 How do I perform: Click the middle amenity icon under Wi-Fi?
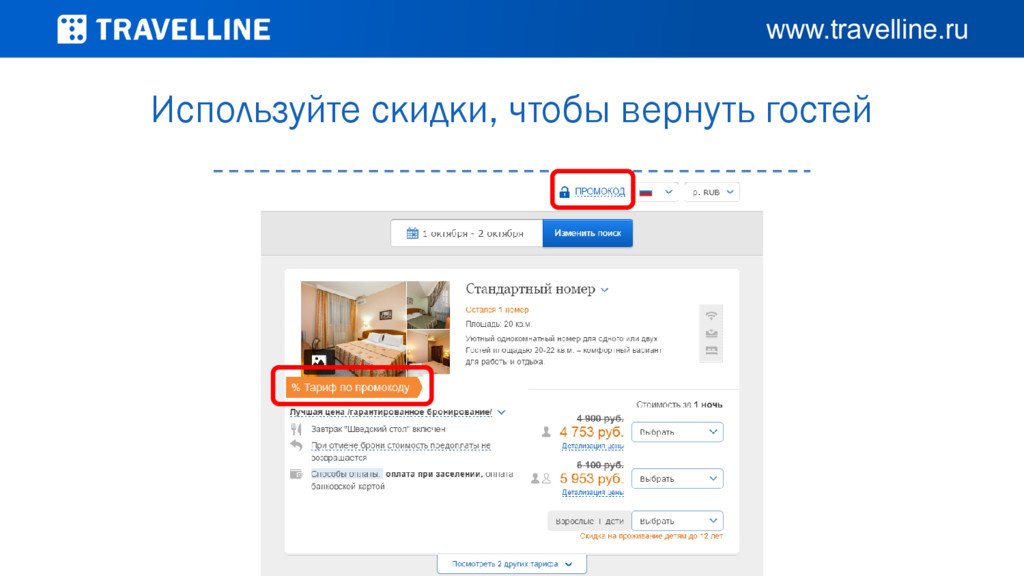(711, 334)
